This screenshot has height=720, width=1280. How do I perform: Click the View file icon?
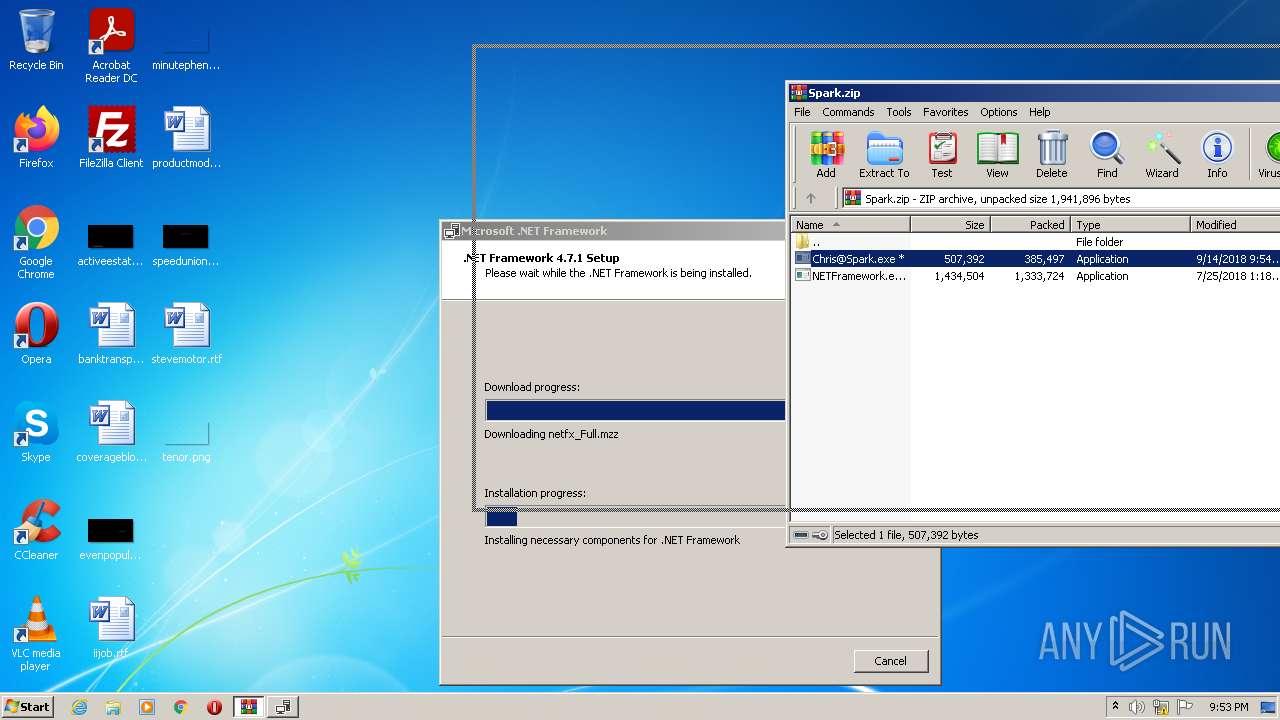click(x=997, y=155)
